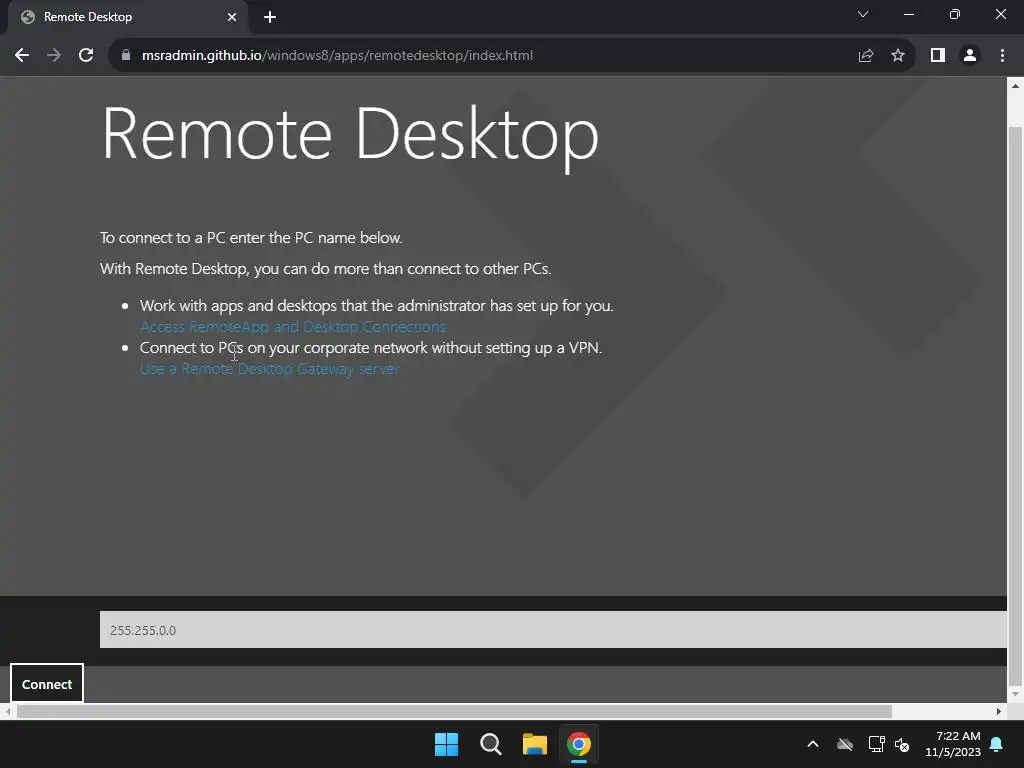This screenshot has width=1024, height=768.
Task: Click the Chrome taskbar icon
Action: pyautogui.click(x=579, y=744)
